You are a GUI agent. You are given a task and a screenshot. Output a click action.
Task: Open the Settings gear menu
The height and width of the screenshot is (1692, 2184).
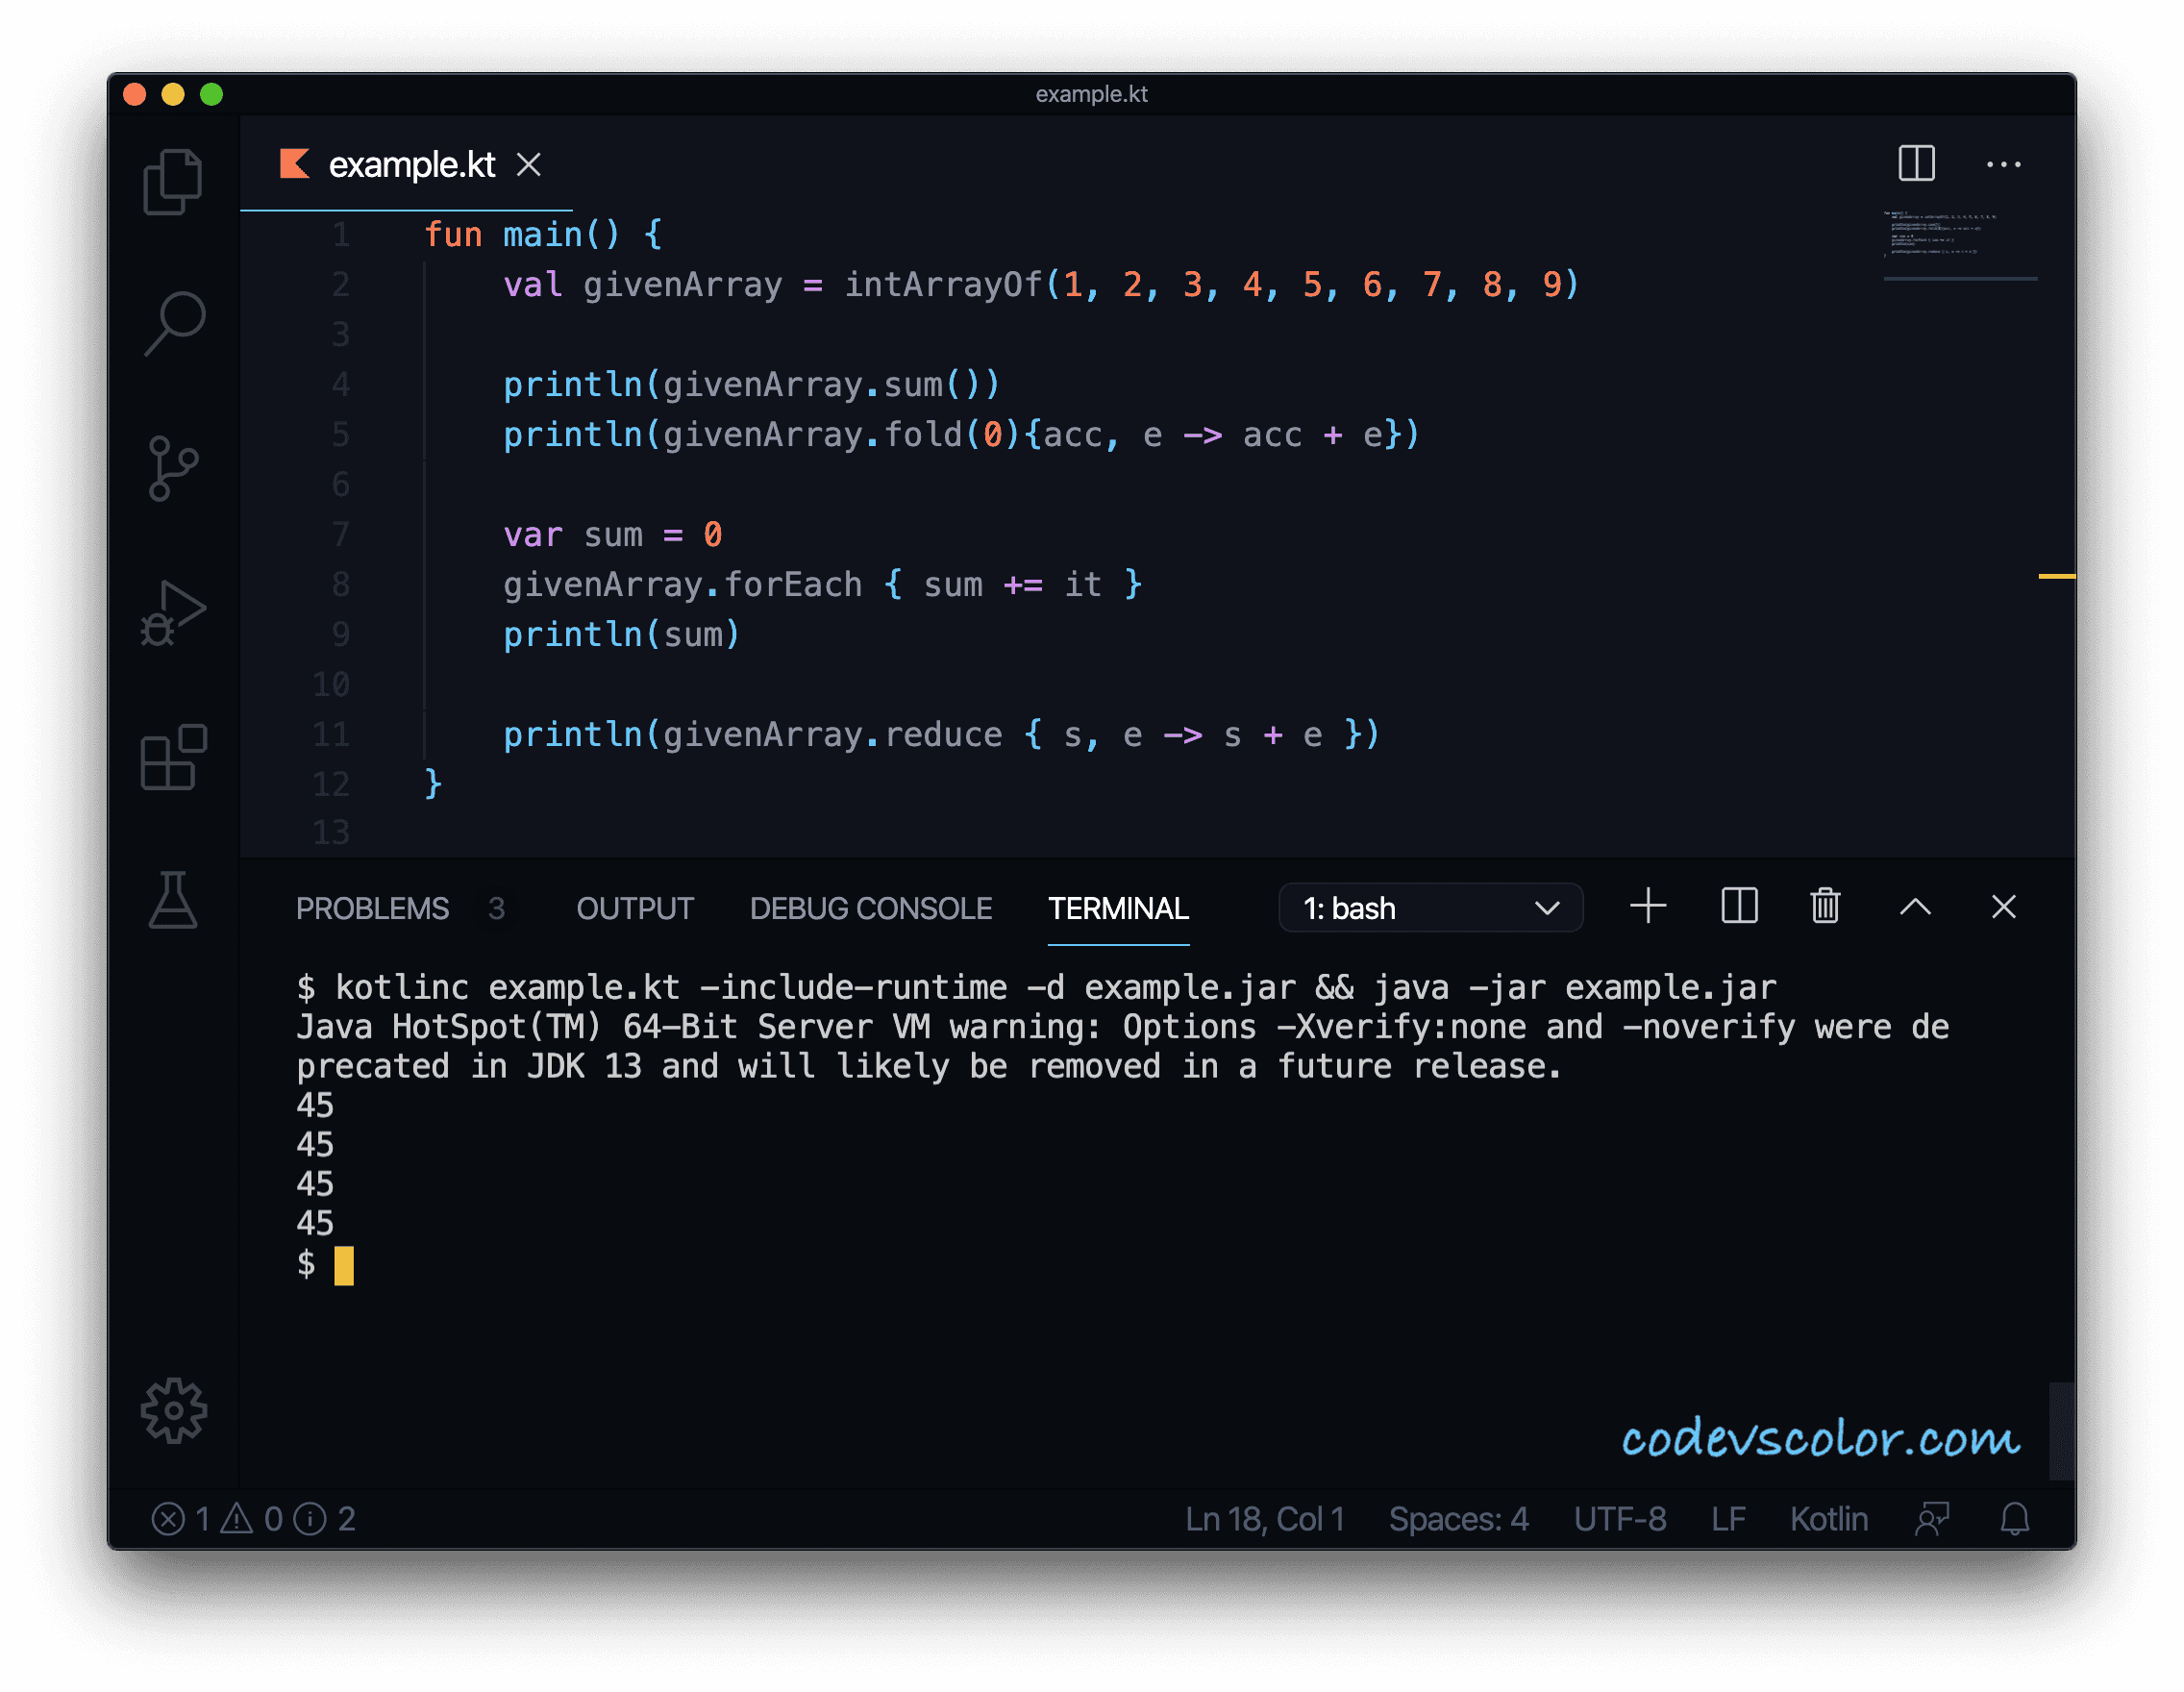coord(174,1411)
